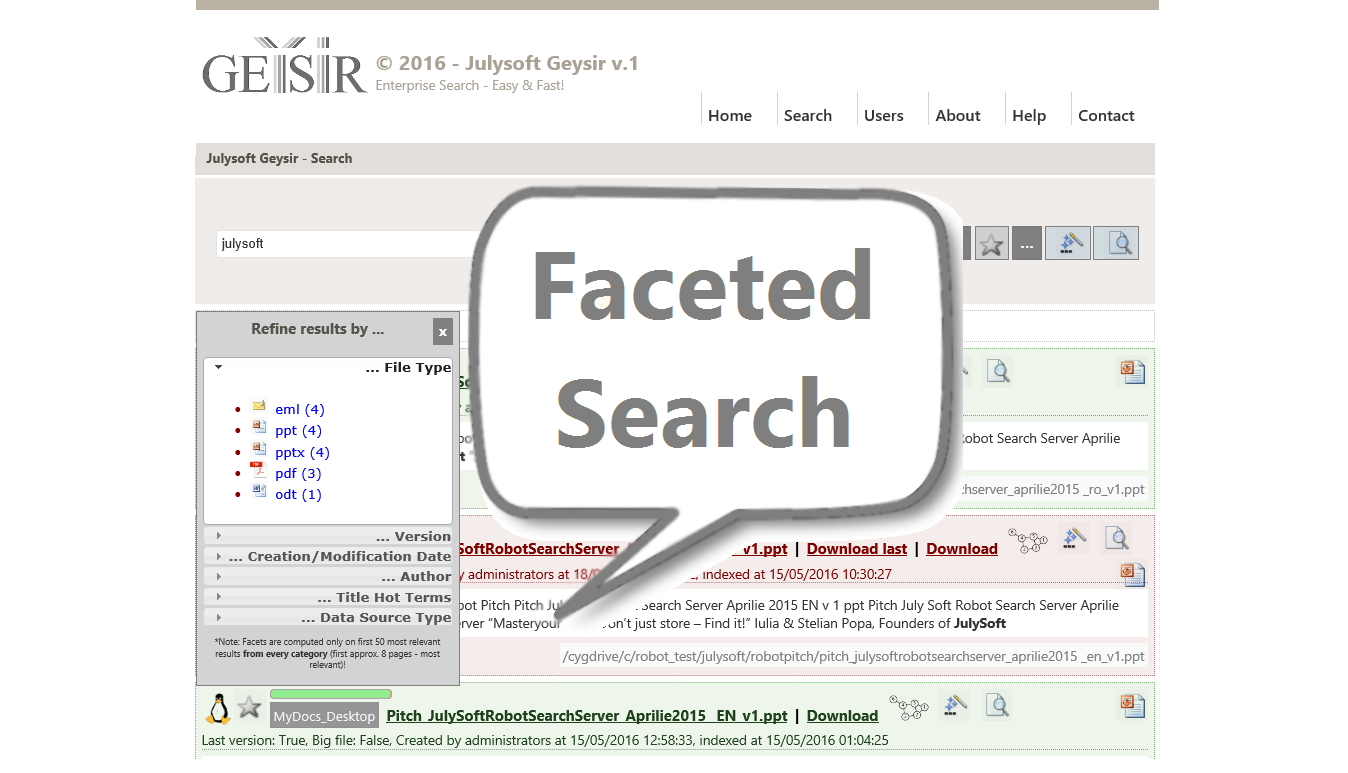Open the Help menu item
The image size is (1348, 773).
(x=1029, y=115)
